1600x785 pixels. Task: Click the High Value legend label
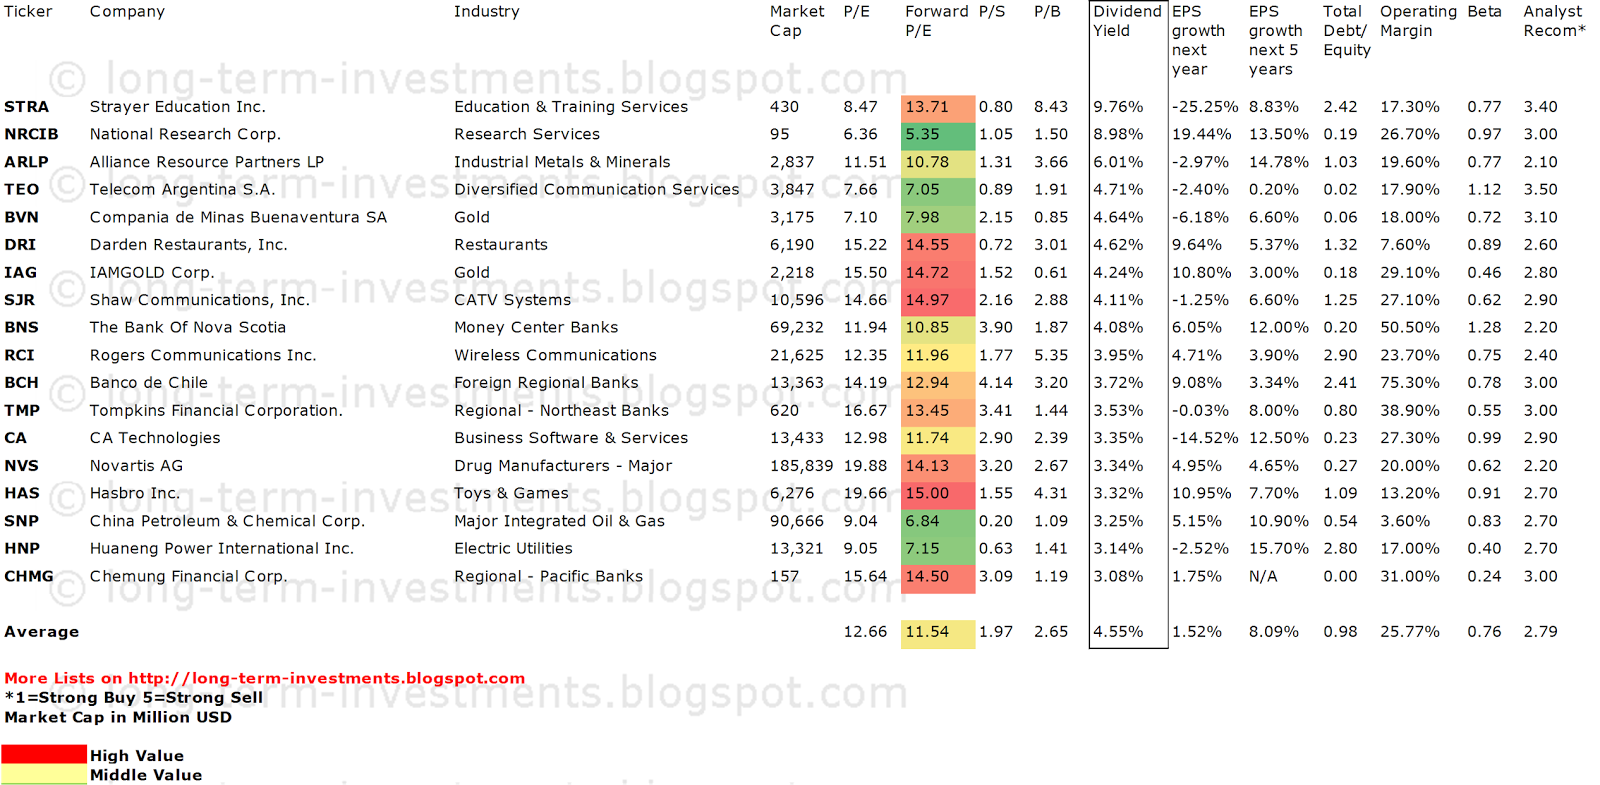click(136, 756)
